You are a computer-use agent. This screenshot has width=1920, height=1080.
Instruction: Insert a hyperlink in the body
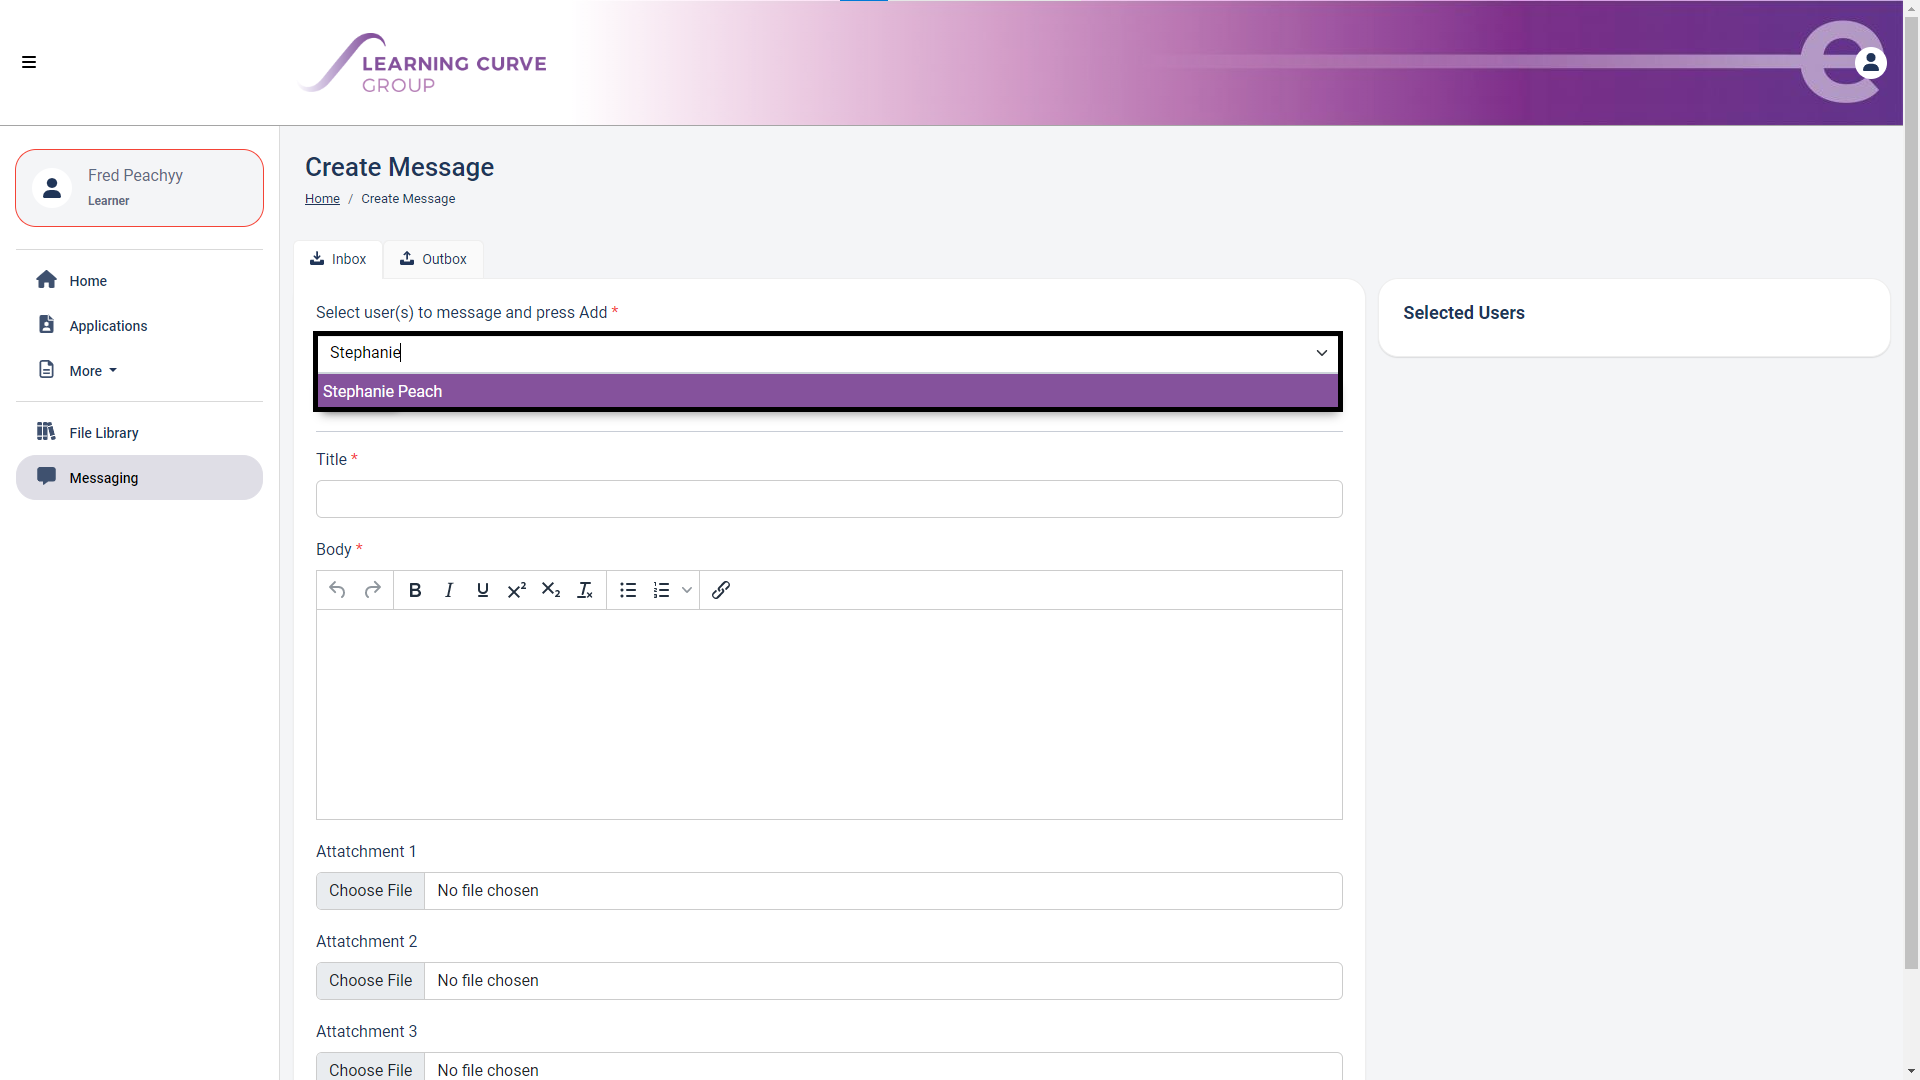tap(721, 590)
